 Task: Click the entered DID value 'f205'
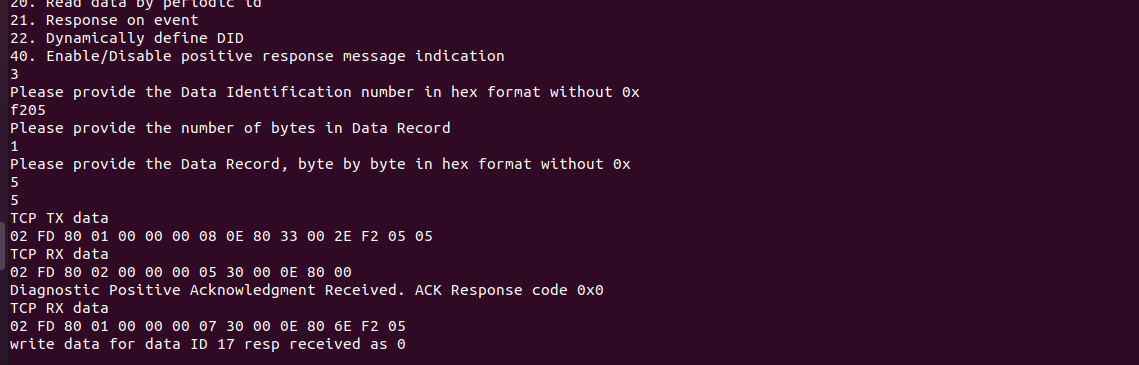(28, 110)
